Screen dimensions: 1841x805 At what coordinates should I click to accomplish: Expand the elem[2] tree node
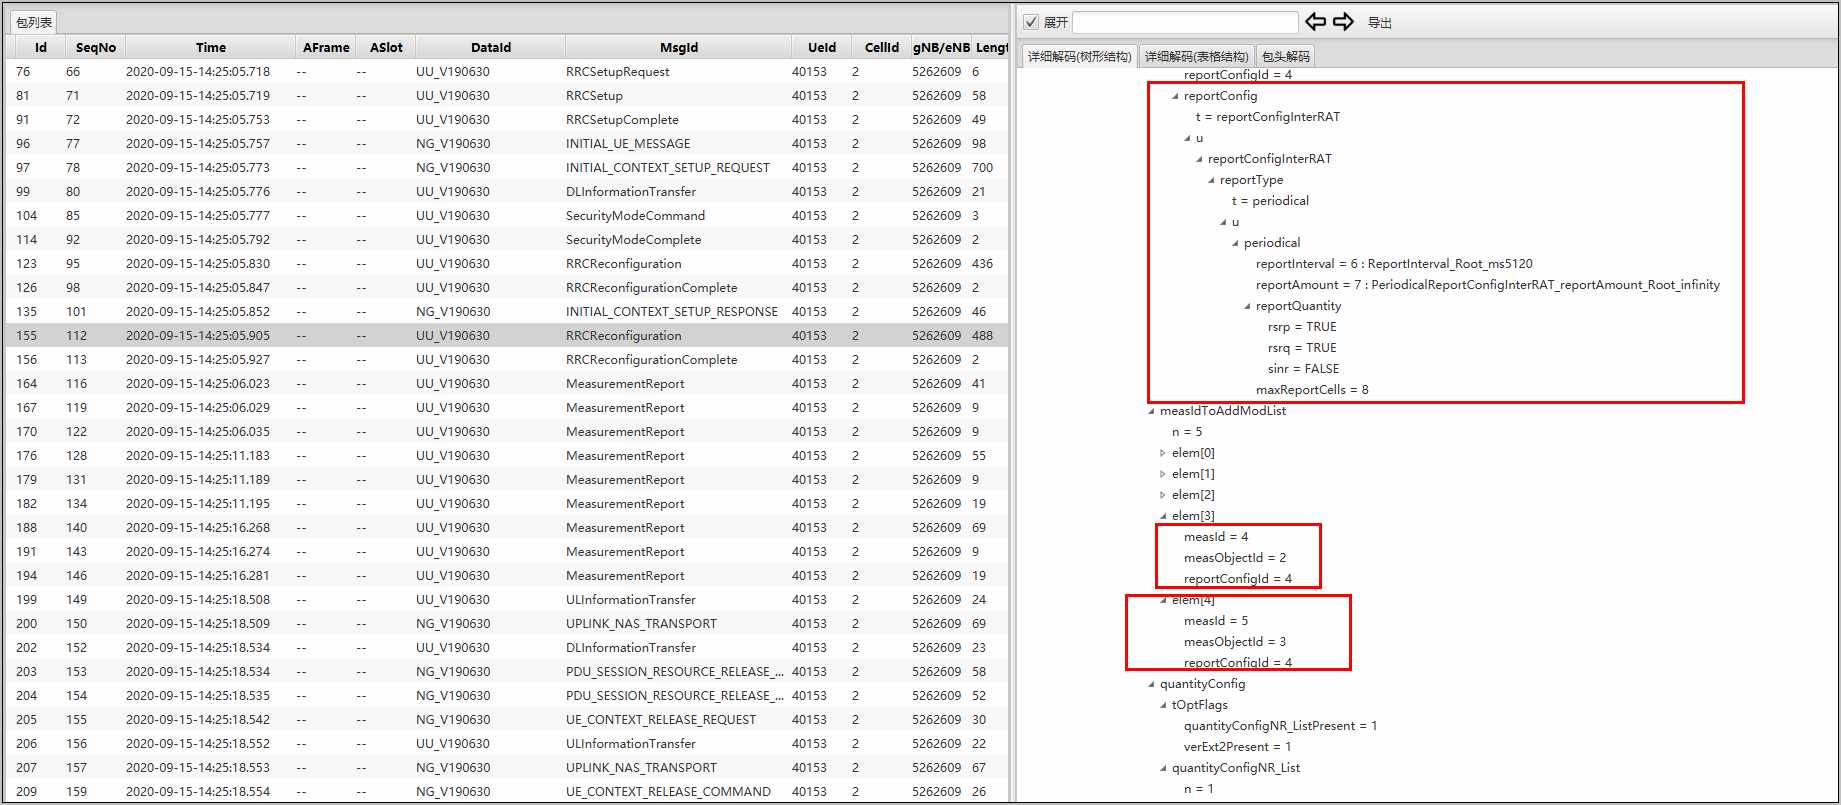click(x=1162, y=495)
